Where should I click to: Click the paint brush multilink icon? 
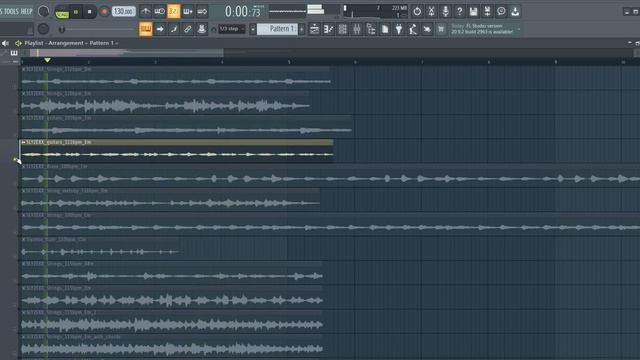pos(174,29)
